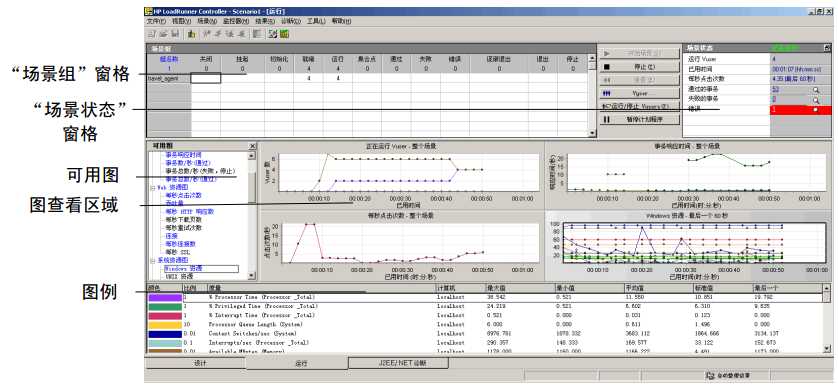Click magnifier icon next to passed transactions
Screen dimensions: 838x387
pyautogui.click(x=816, y=90)
